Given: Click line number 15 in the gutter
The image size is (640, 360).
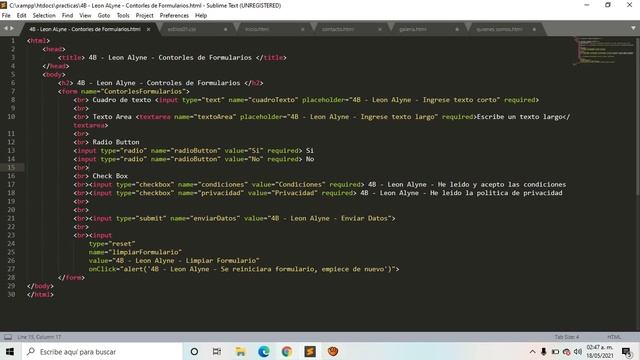Looking at the screenshot, I should tap(11, 167).
